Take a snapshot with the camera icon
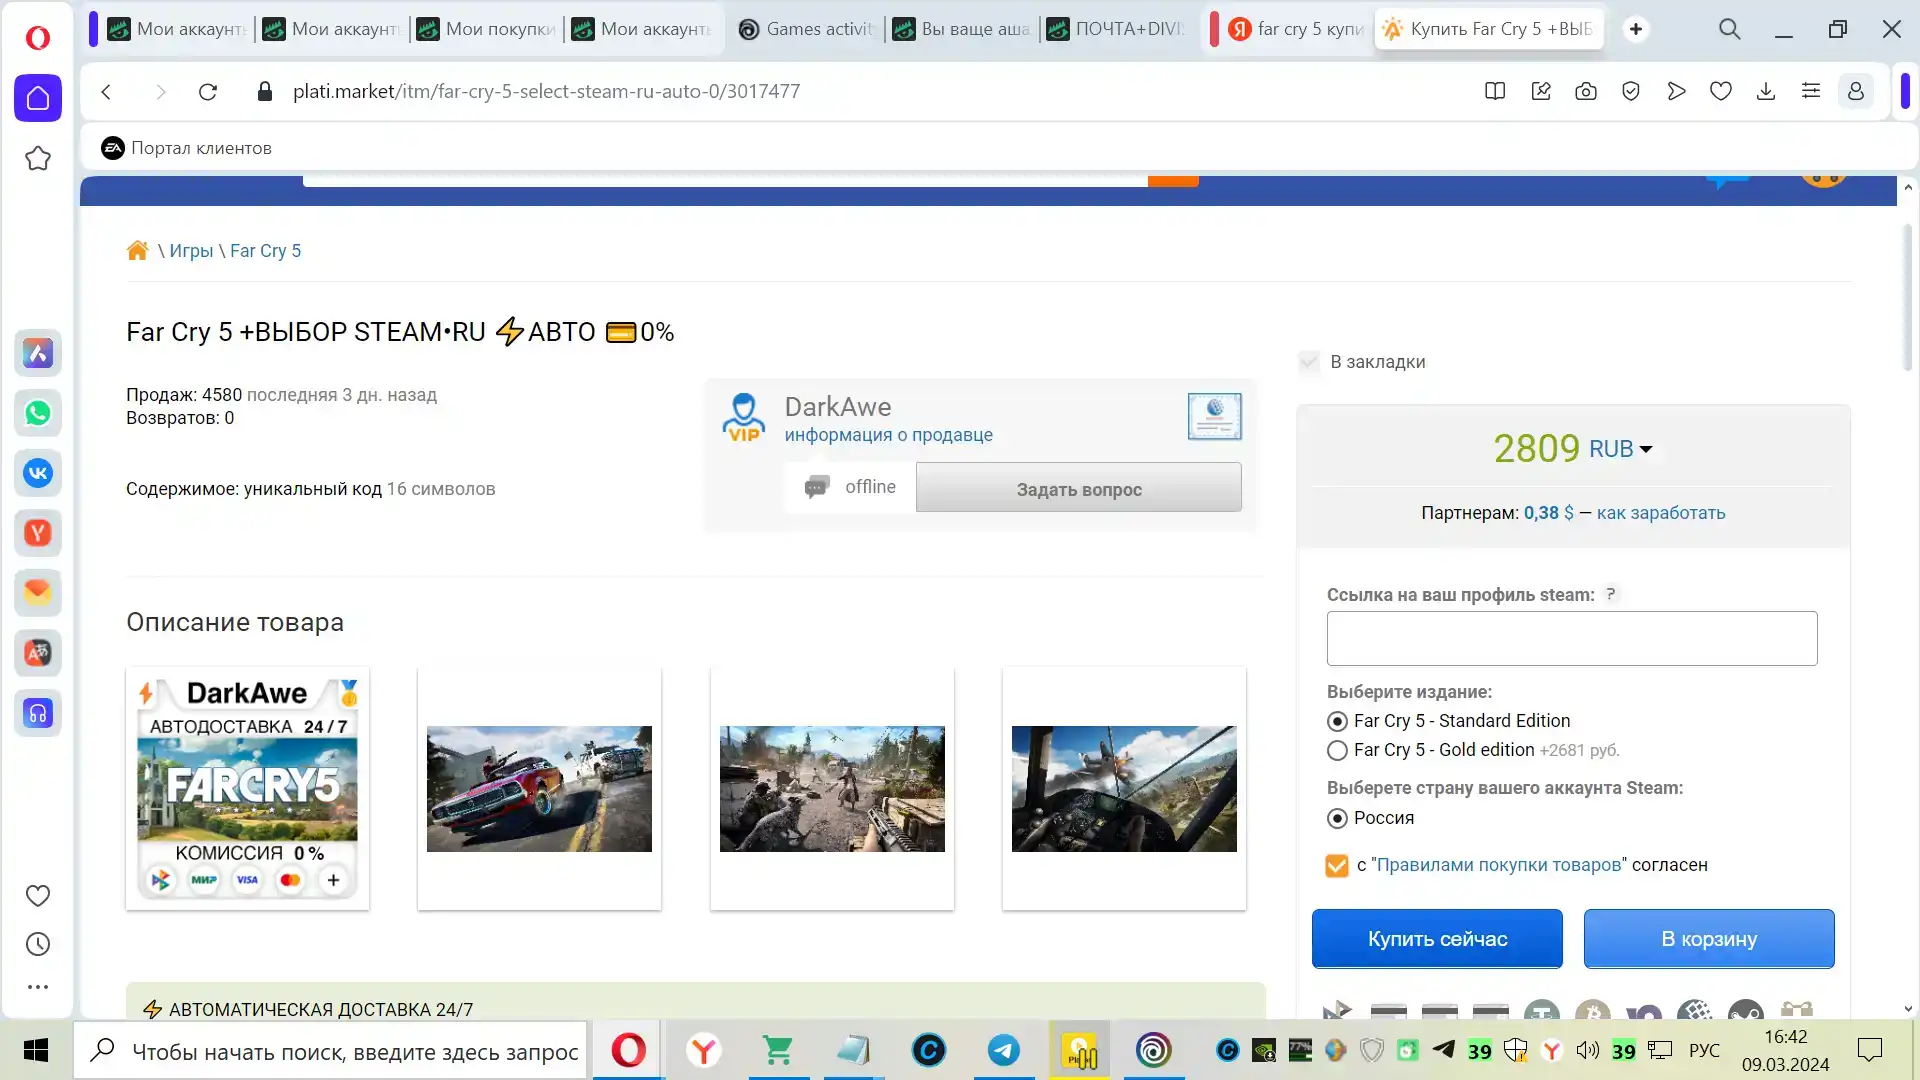Screen dimensions: 1920x1080 click(1586, 92)
